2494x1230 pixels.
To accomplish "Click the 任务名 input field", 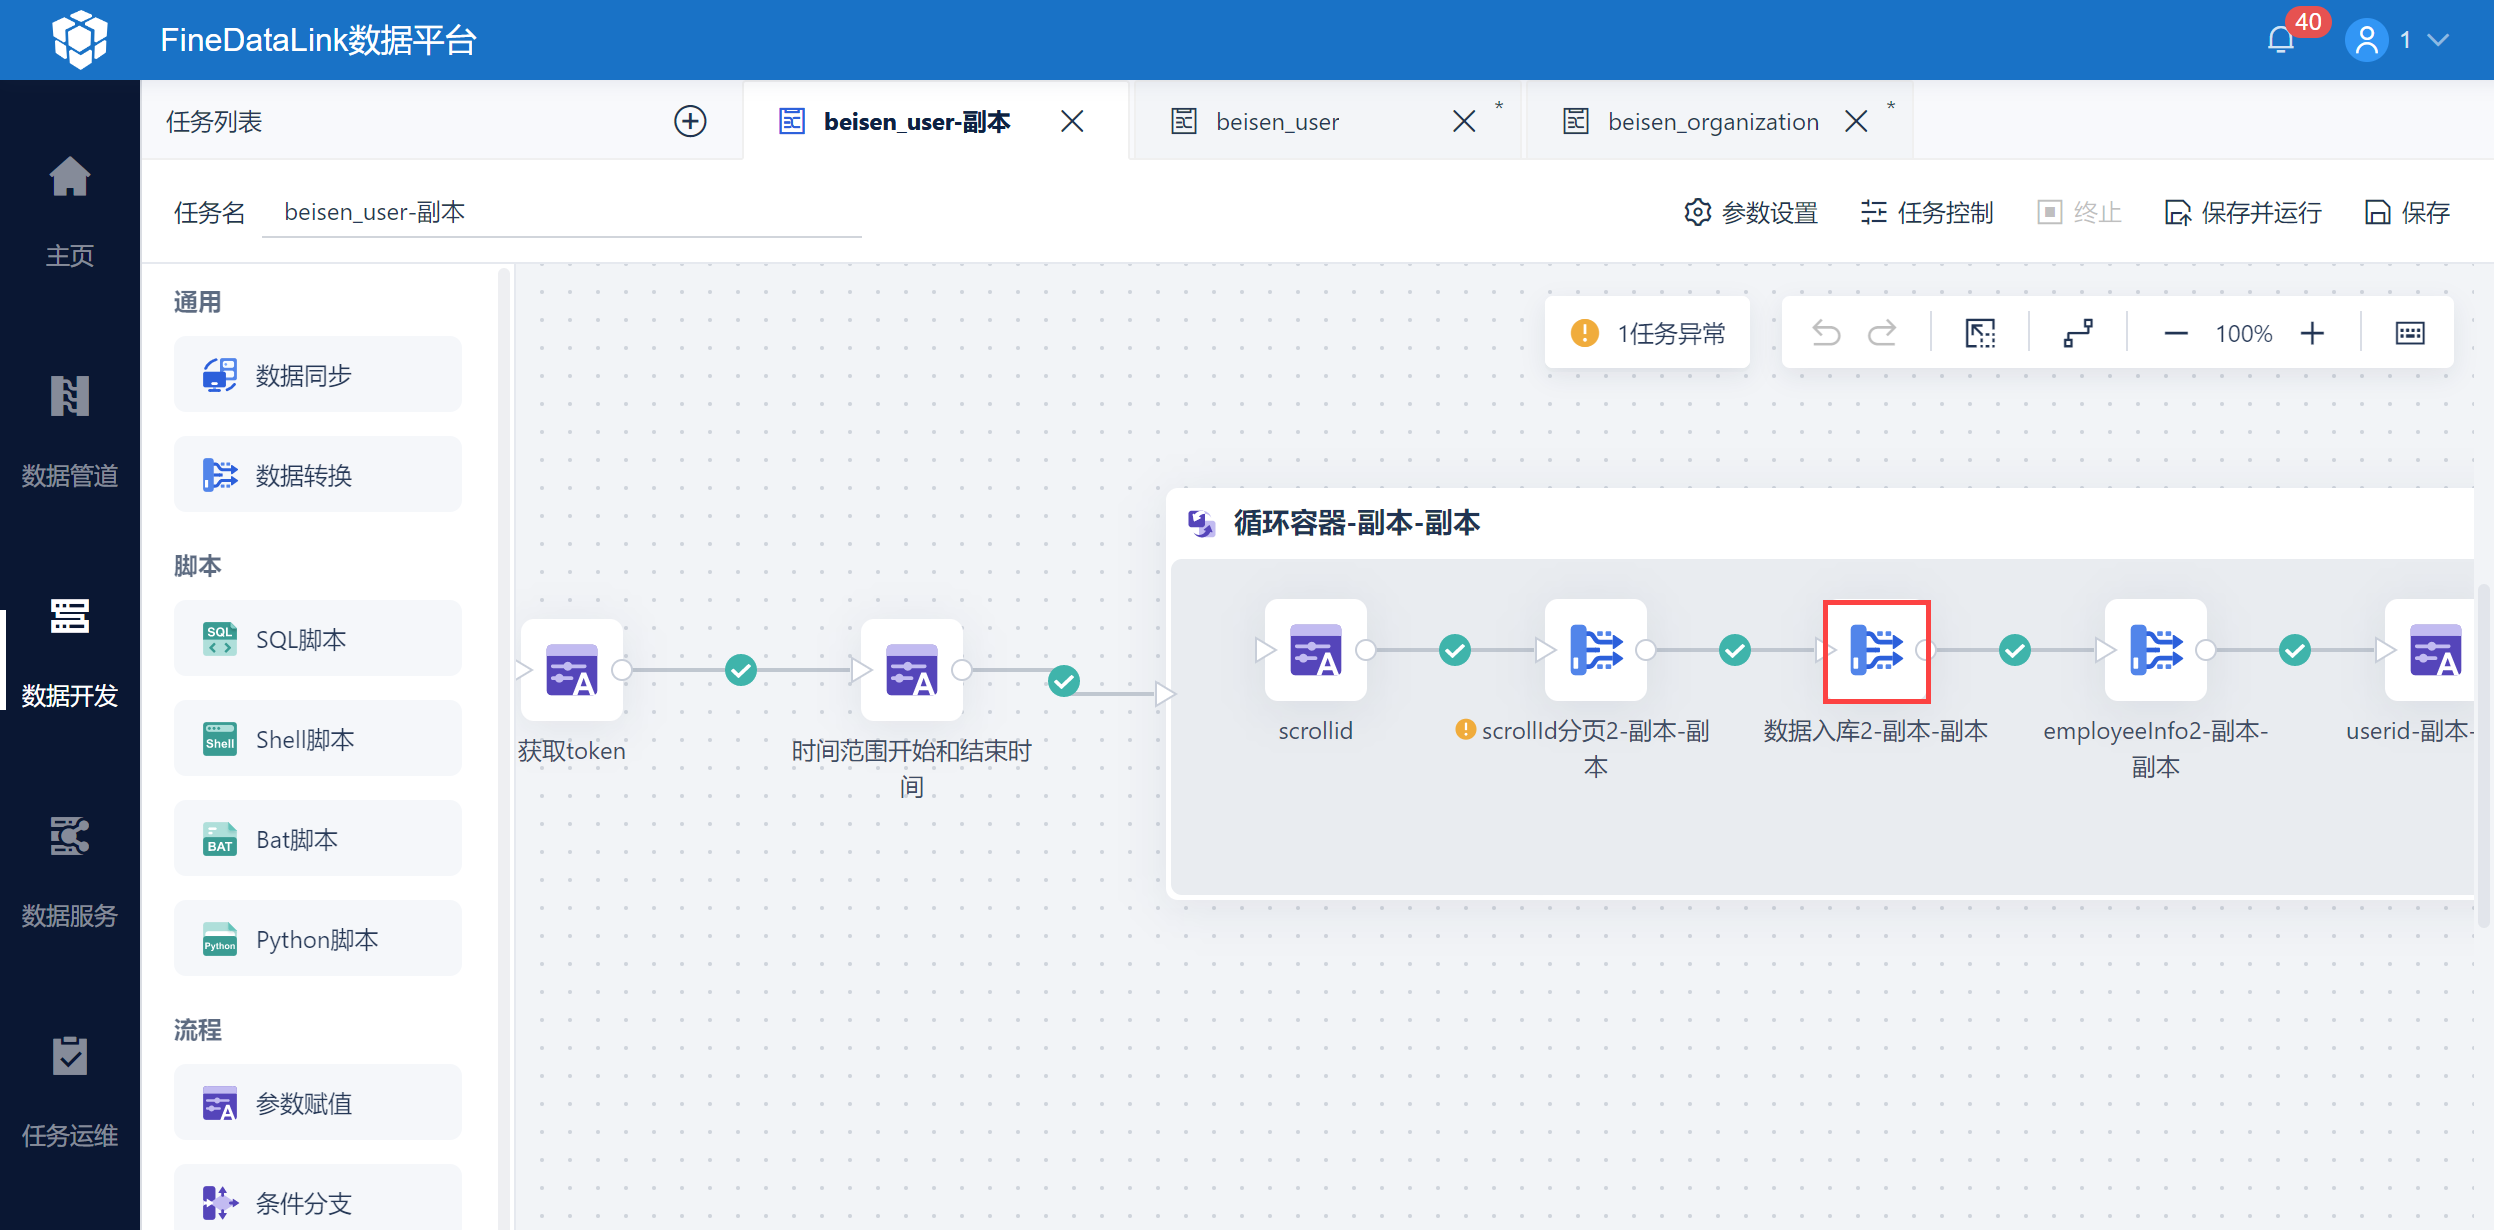I will pos(561,212).
